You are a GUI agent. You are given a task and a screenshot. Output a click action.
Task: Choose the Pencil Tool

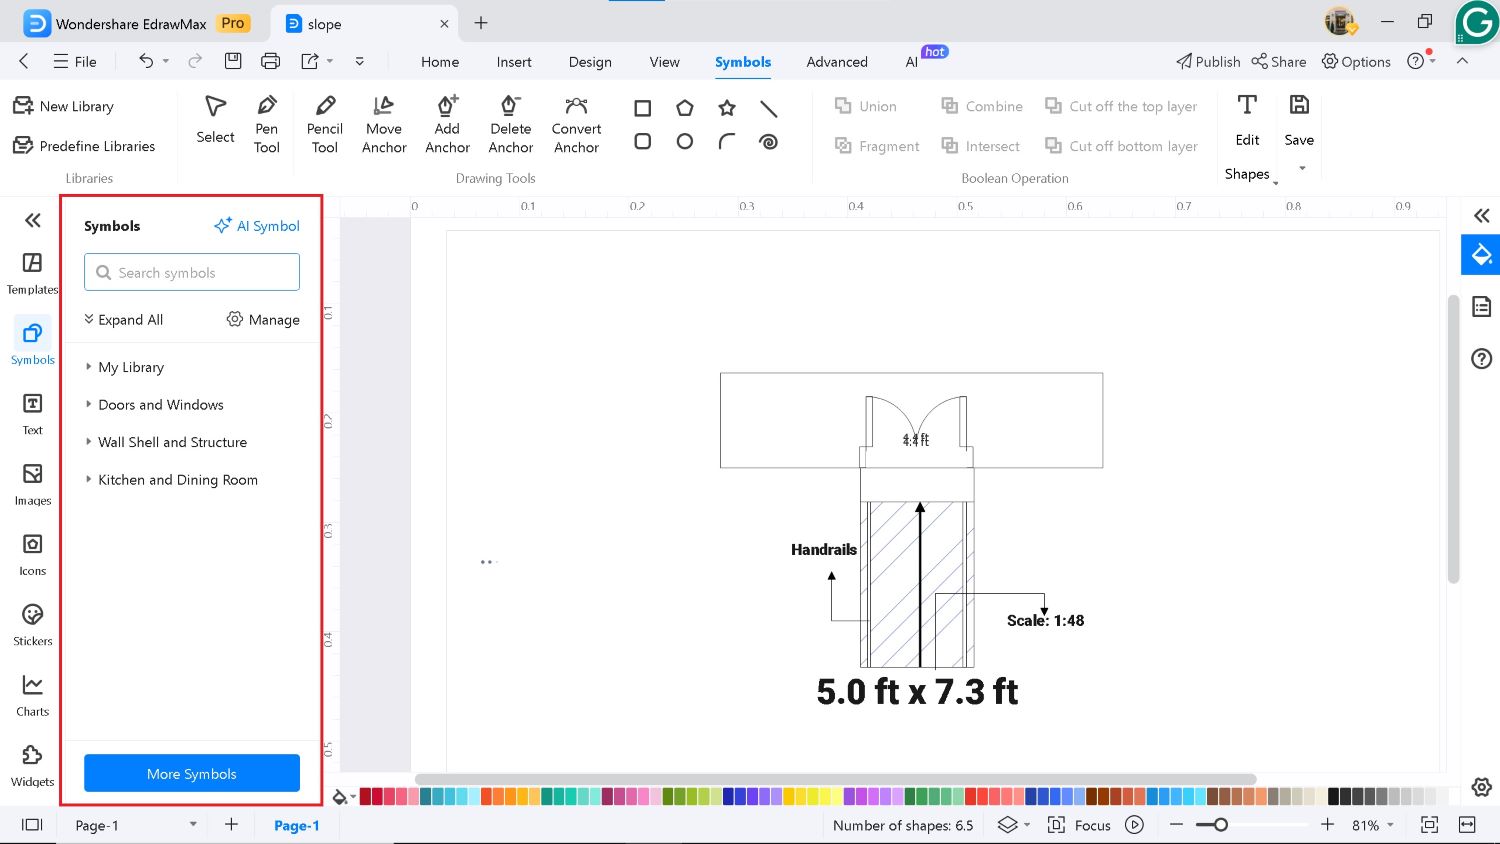click(x=325, y=125)
